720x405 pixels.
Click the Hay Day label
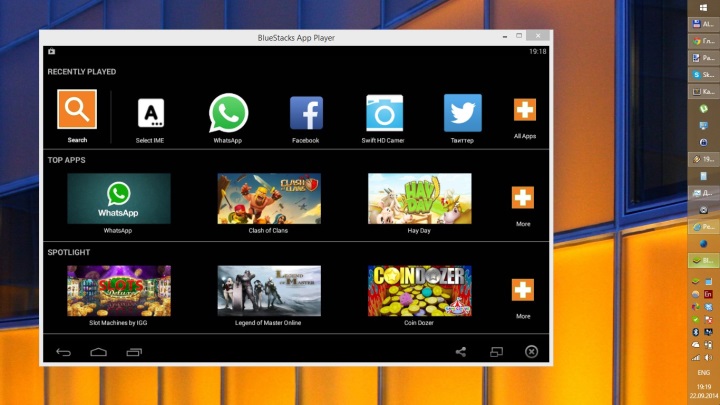tap(419, 231)
